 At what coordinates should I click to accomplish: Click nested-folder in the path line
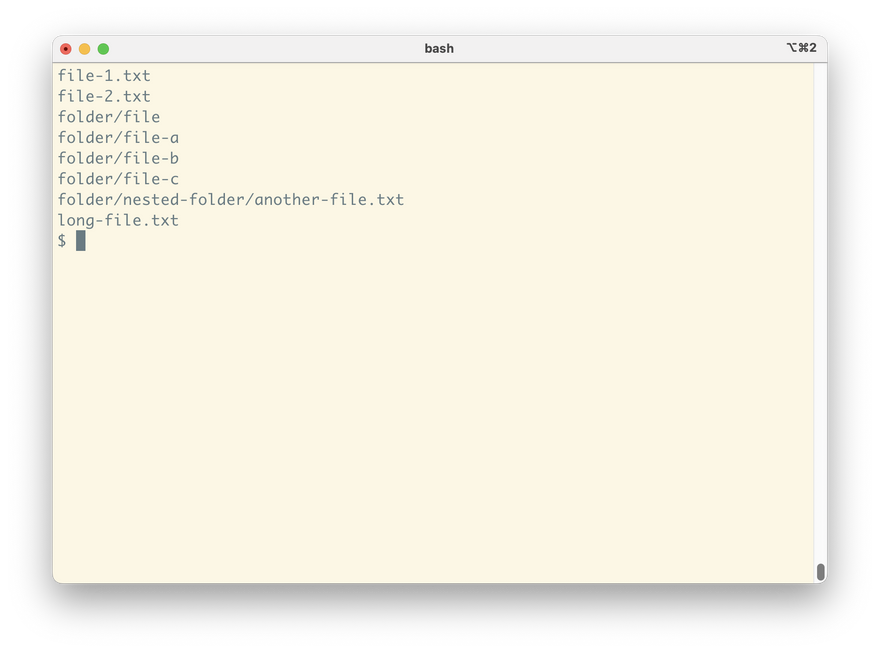pos(184,200)
